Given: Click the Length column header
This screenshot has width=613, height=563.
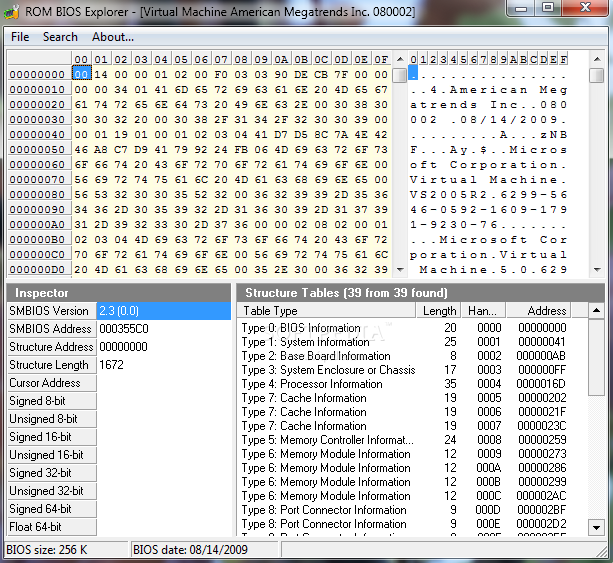Looking at the screenshot, I should 438,311.
